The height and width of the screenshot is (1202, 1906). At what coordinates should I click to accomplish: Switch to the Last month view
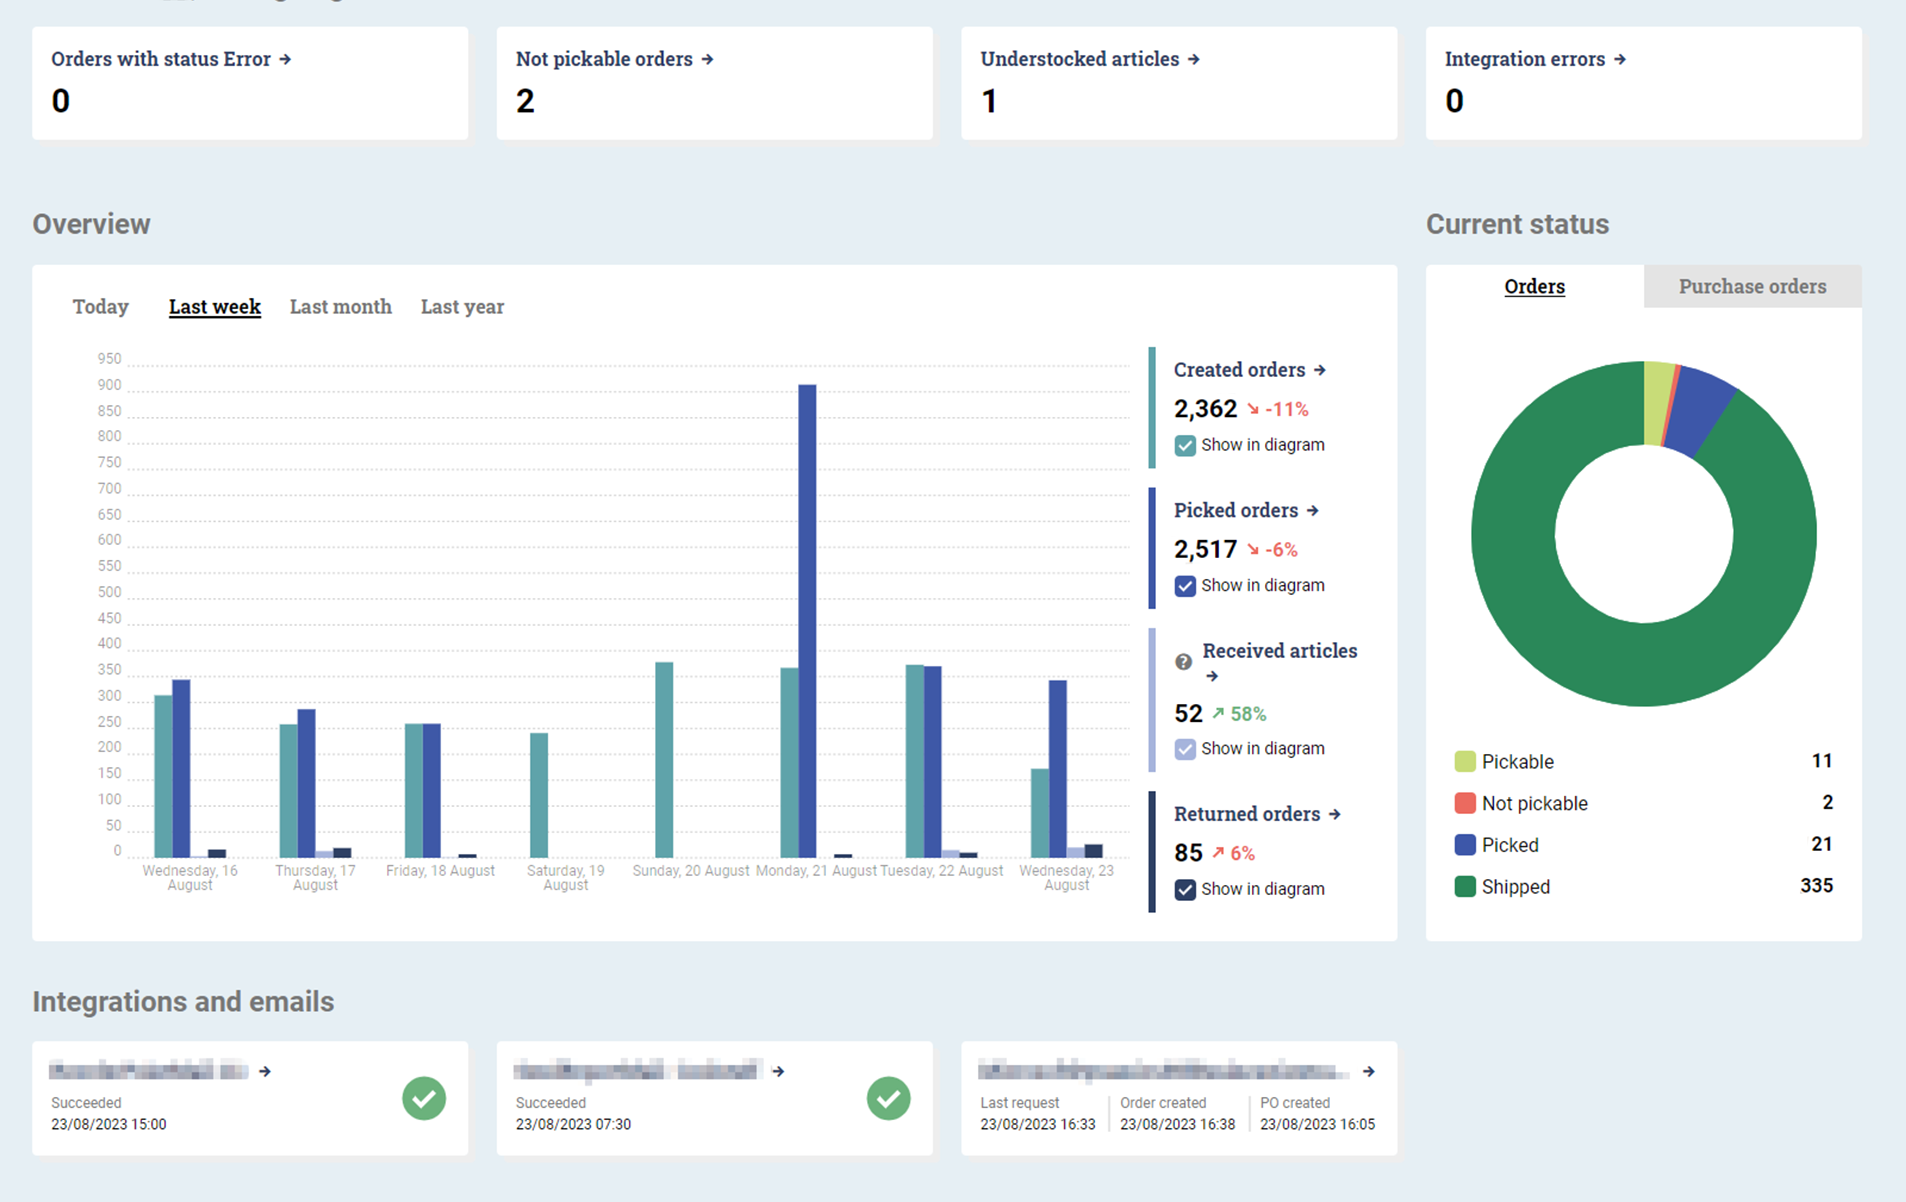click(340, 306)
